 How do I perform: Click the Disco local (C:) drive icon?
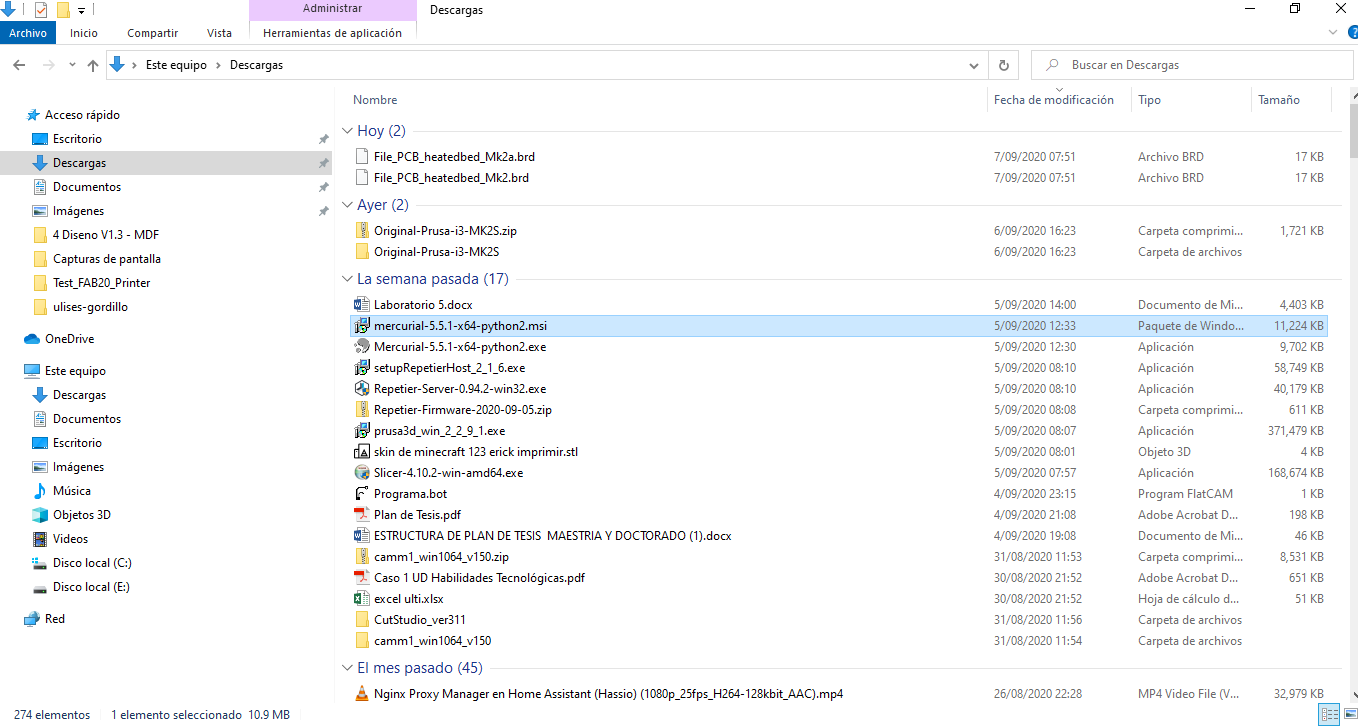coord(40,563)
